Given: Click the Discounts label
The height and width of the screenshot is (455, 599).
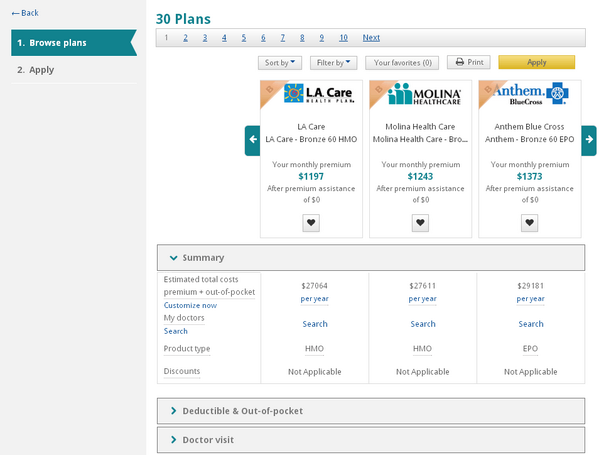Looking at the screenshot, I should (x=182, y=371).
